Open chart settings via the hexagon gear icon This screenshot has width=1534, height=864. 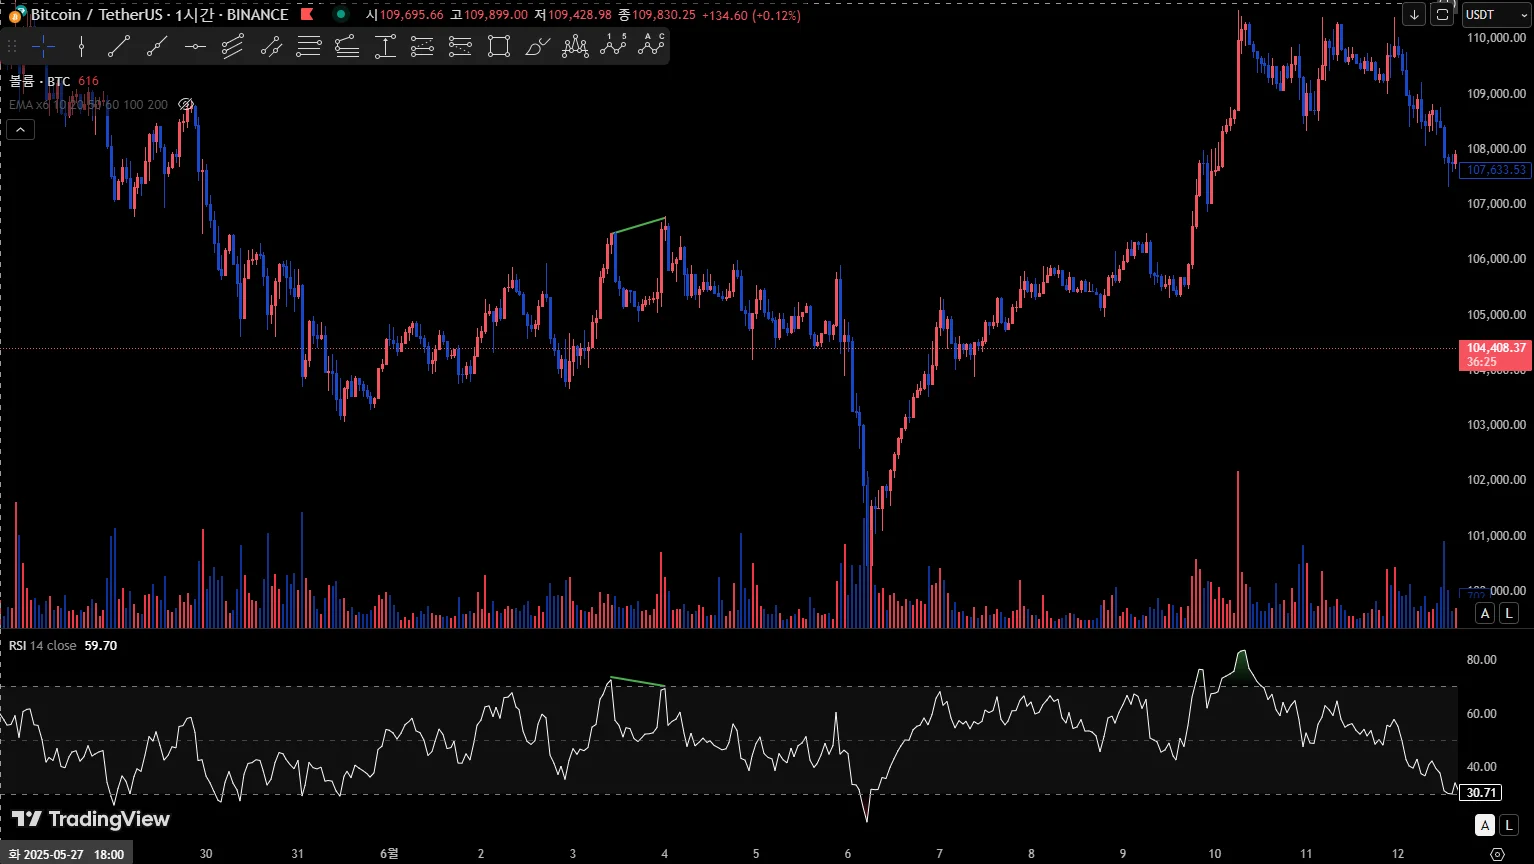[x=1497, y=854]
